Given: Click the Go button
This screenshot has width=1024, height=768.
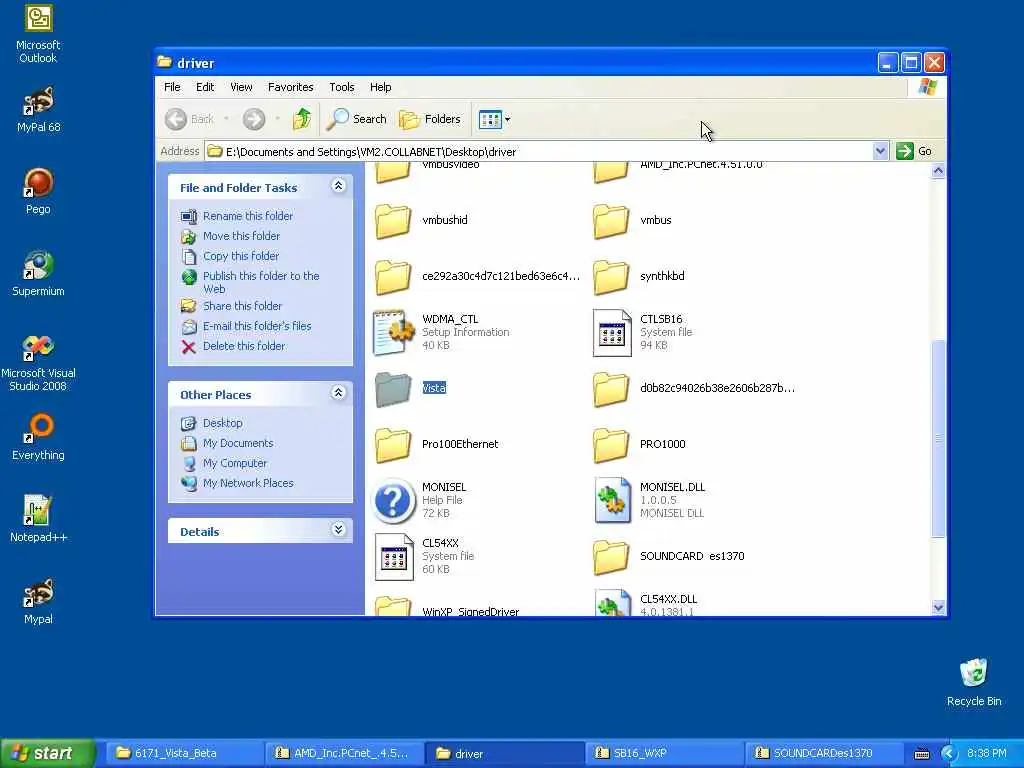Looking at the screenshot, I should click(914, 152).
